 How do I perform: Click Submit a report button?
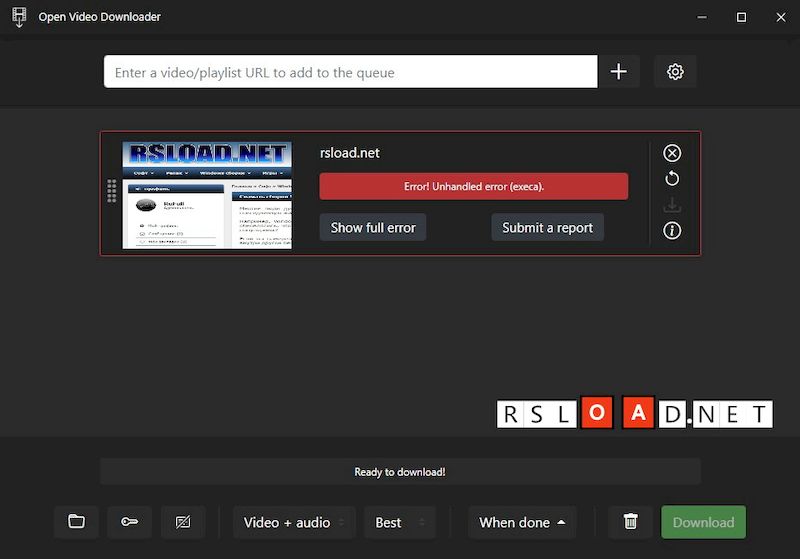tap(547, 227)
